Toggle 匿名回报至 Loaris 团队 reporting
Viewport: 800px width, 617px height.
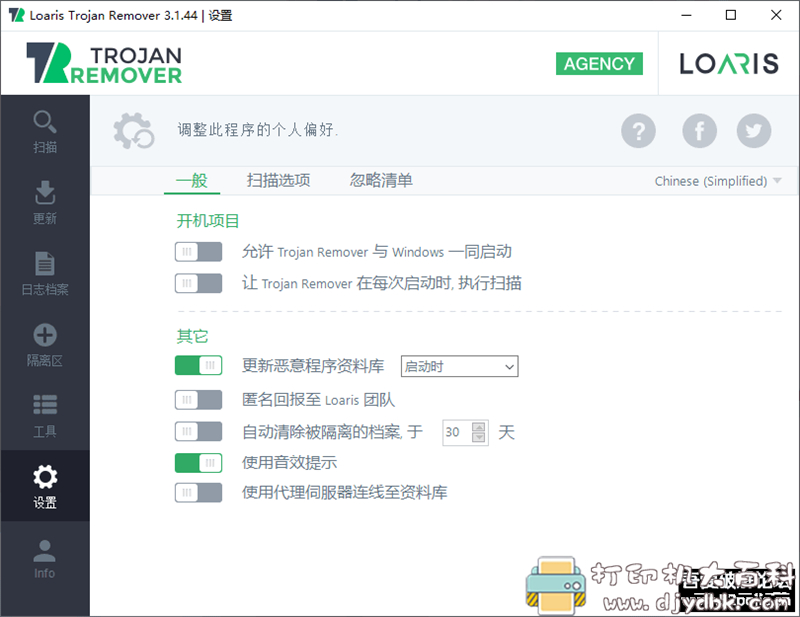(x=198, y=400)
